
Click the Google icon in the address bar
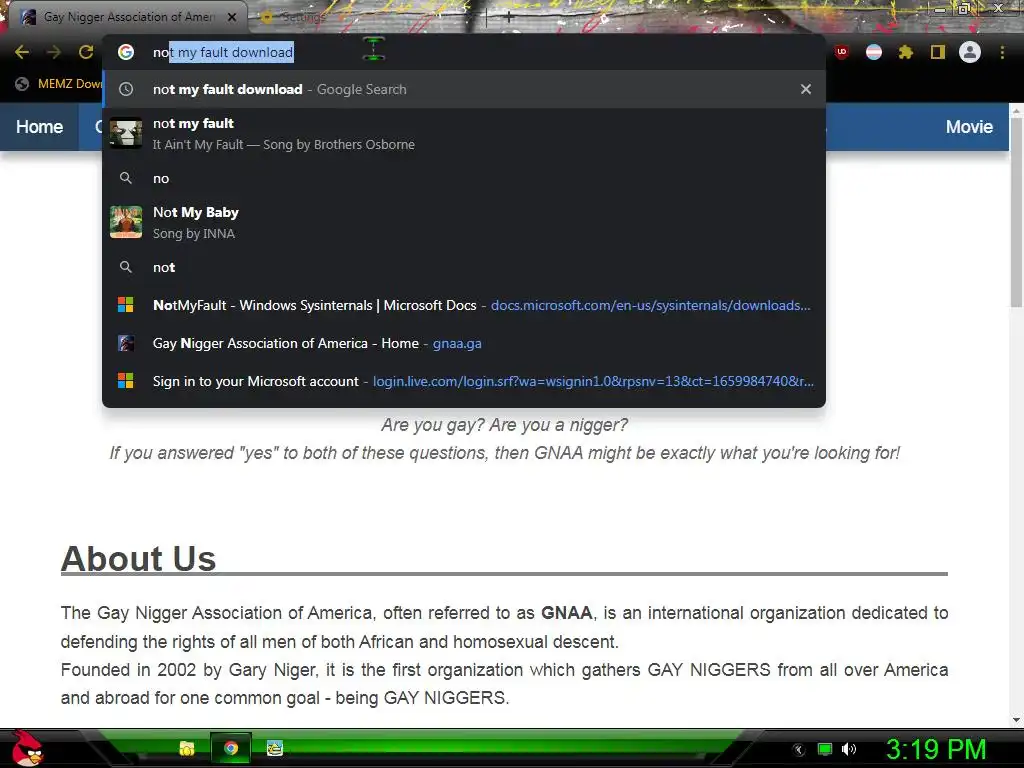click(x=126, y=52)
